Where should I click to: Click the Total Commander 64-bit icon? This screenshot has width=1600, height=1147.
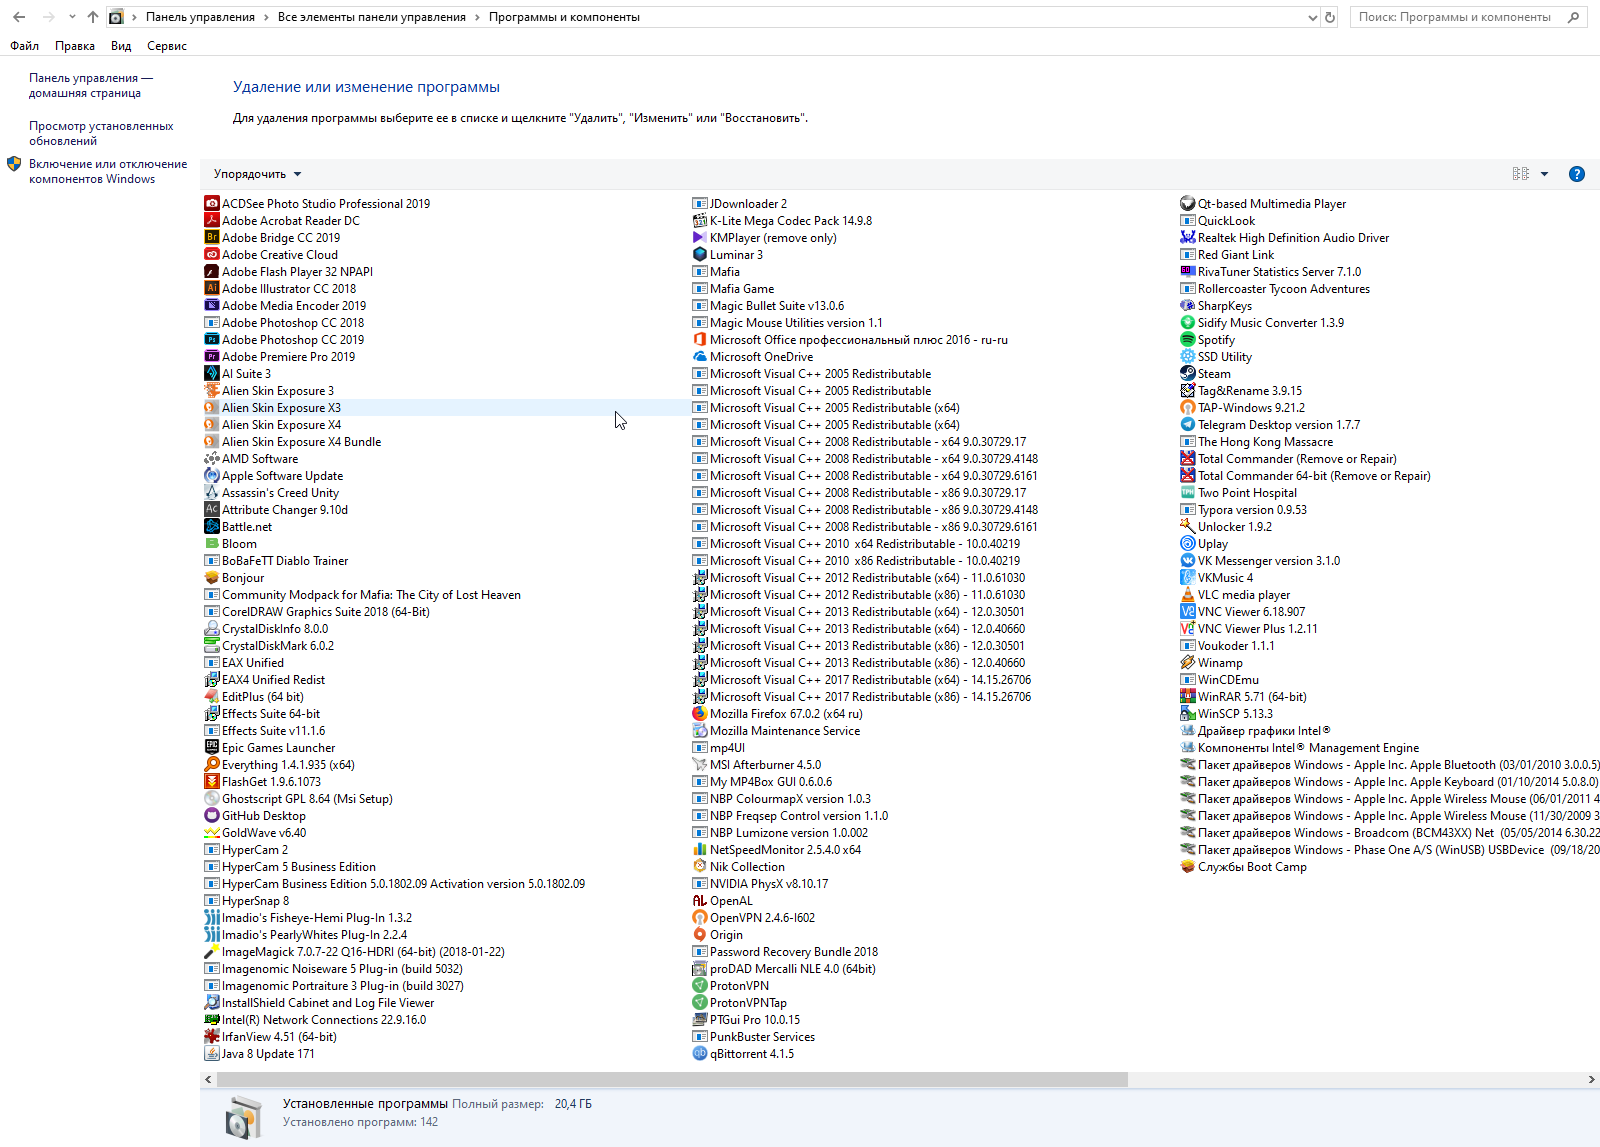click(1188, 476)
